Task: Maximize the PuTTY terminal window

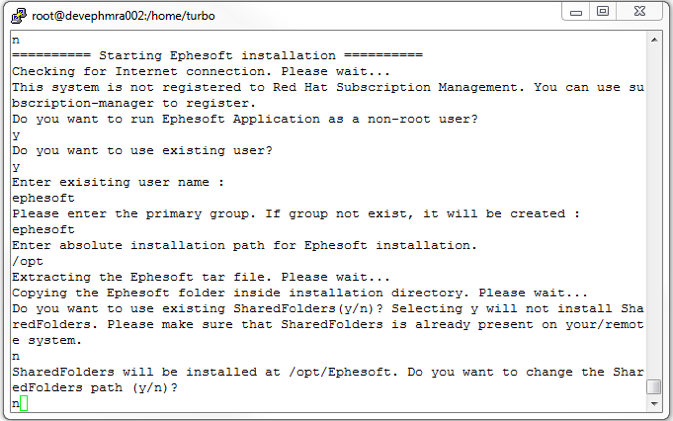Action: (x=603, y=11)
